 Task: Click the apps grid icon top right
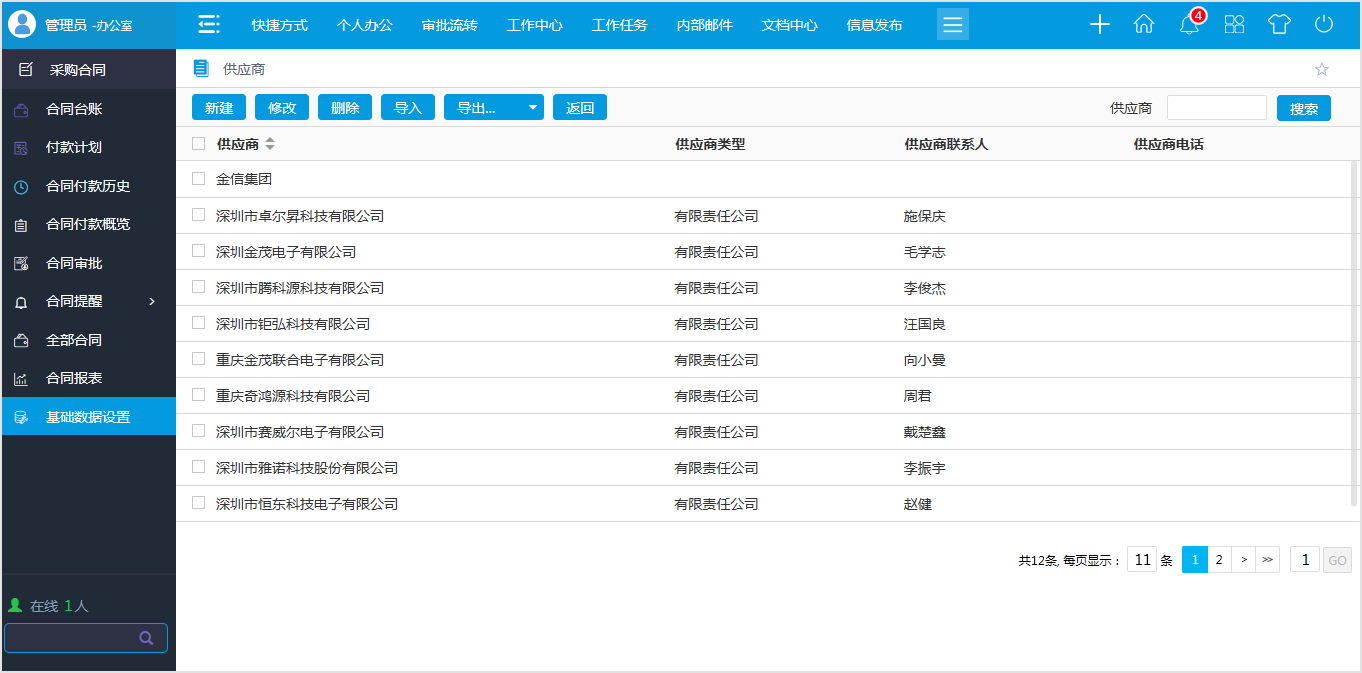(x=1234, y=24)
